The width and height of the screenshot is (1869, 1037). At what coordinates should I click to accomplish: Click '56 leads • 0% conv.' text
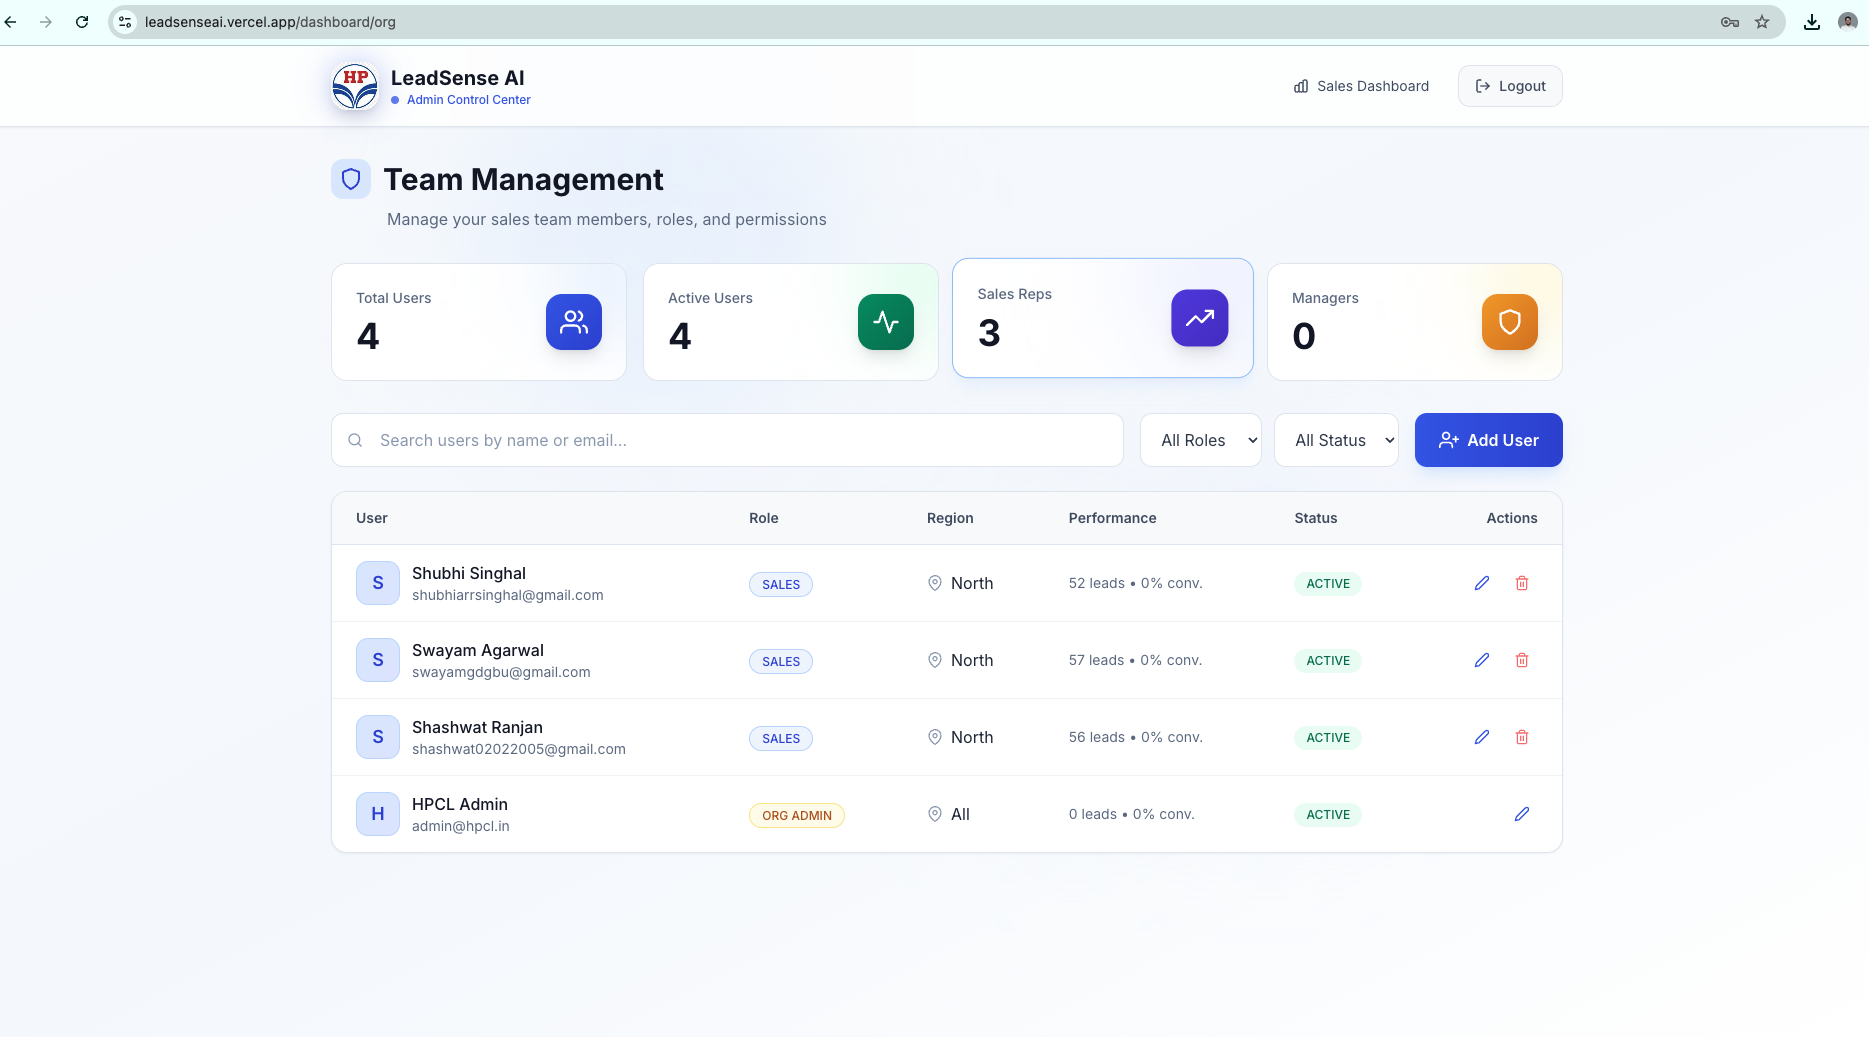pos(1135,737)
